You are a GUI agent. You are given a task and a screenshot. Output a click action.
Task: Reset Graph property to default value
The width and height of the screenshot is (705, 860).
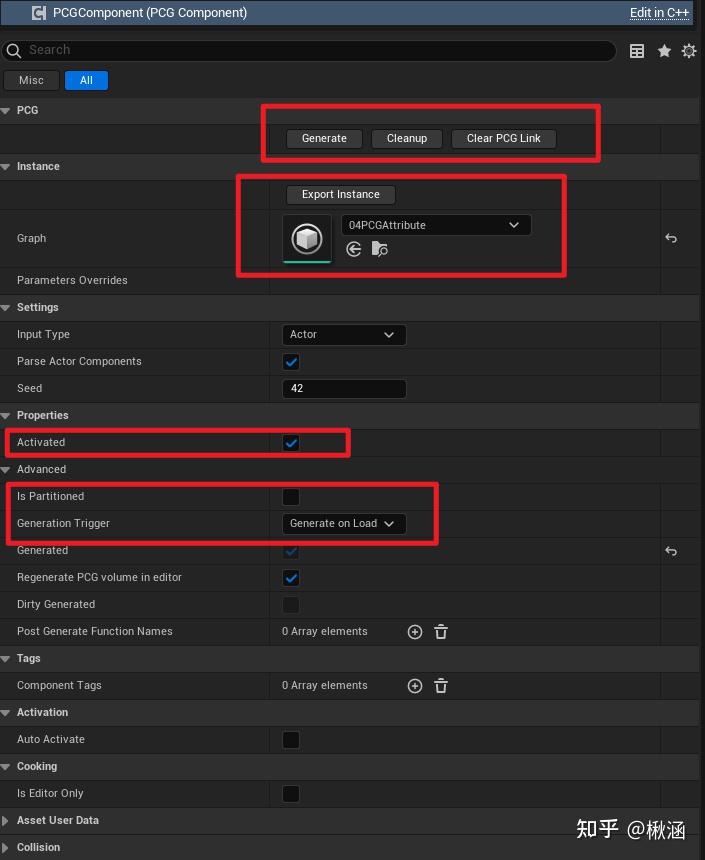[671, 239]
